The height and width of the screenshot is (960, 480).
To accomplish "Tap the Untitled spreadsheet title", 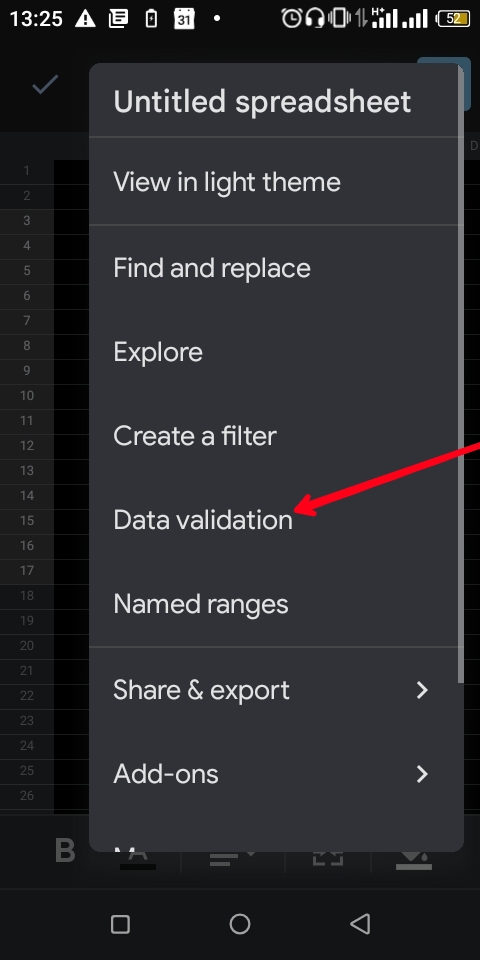I will point(262,102).
